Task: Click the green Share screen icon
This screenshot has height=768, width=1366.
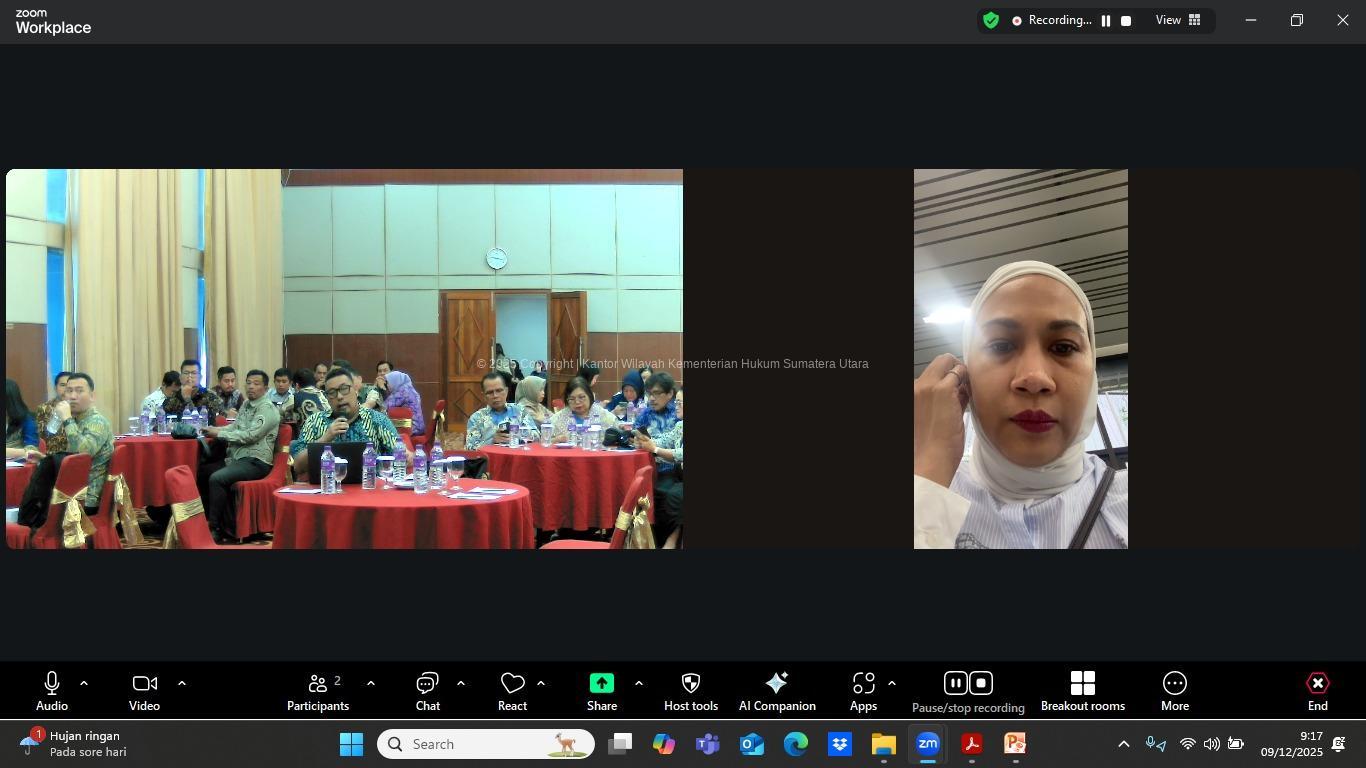Action: tap(601, 683)
